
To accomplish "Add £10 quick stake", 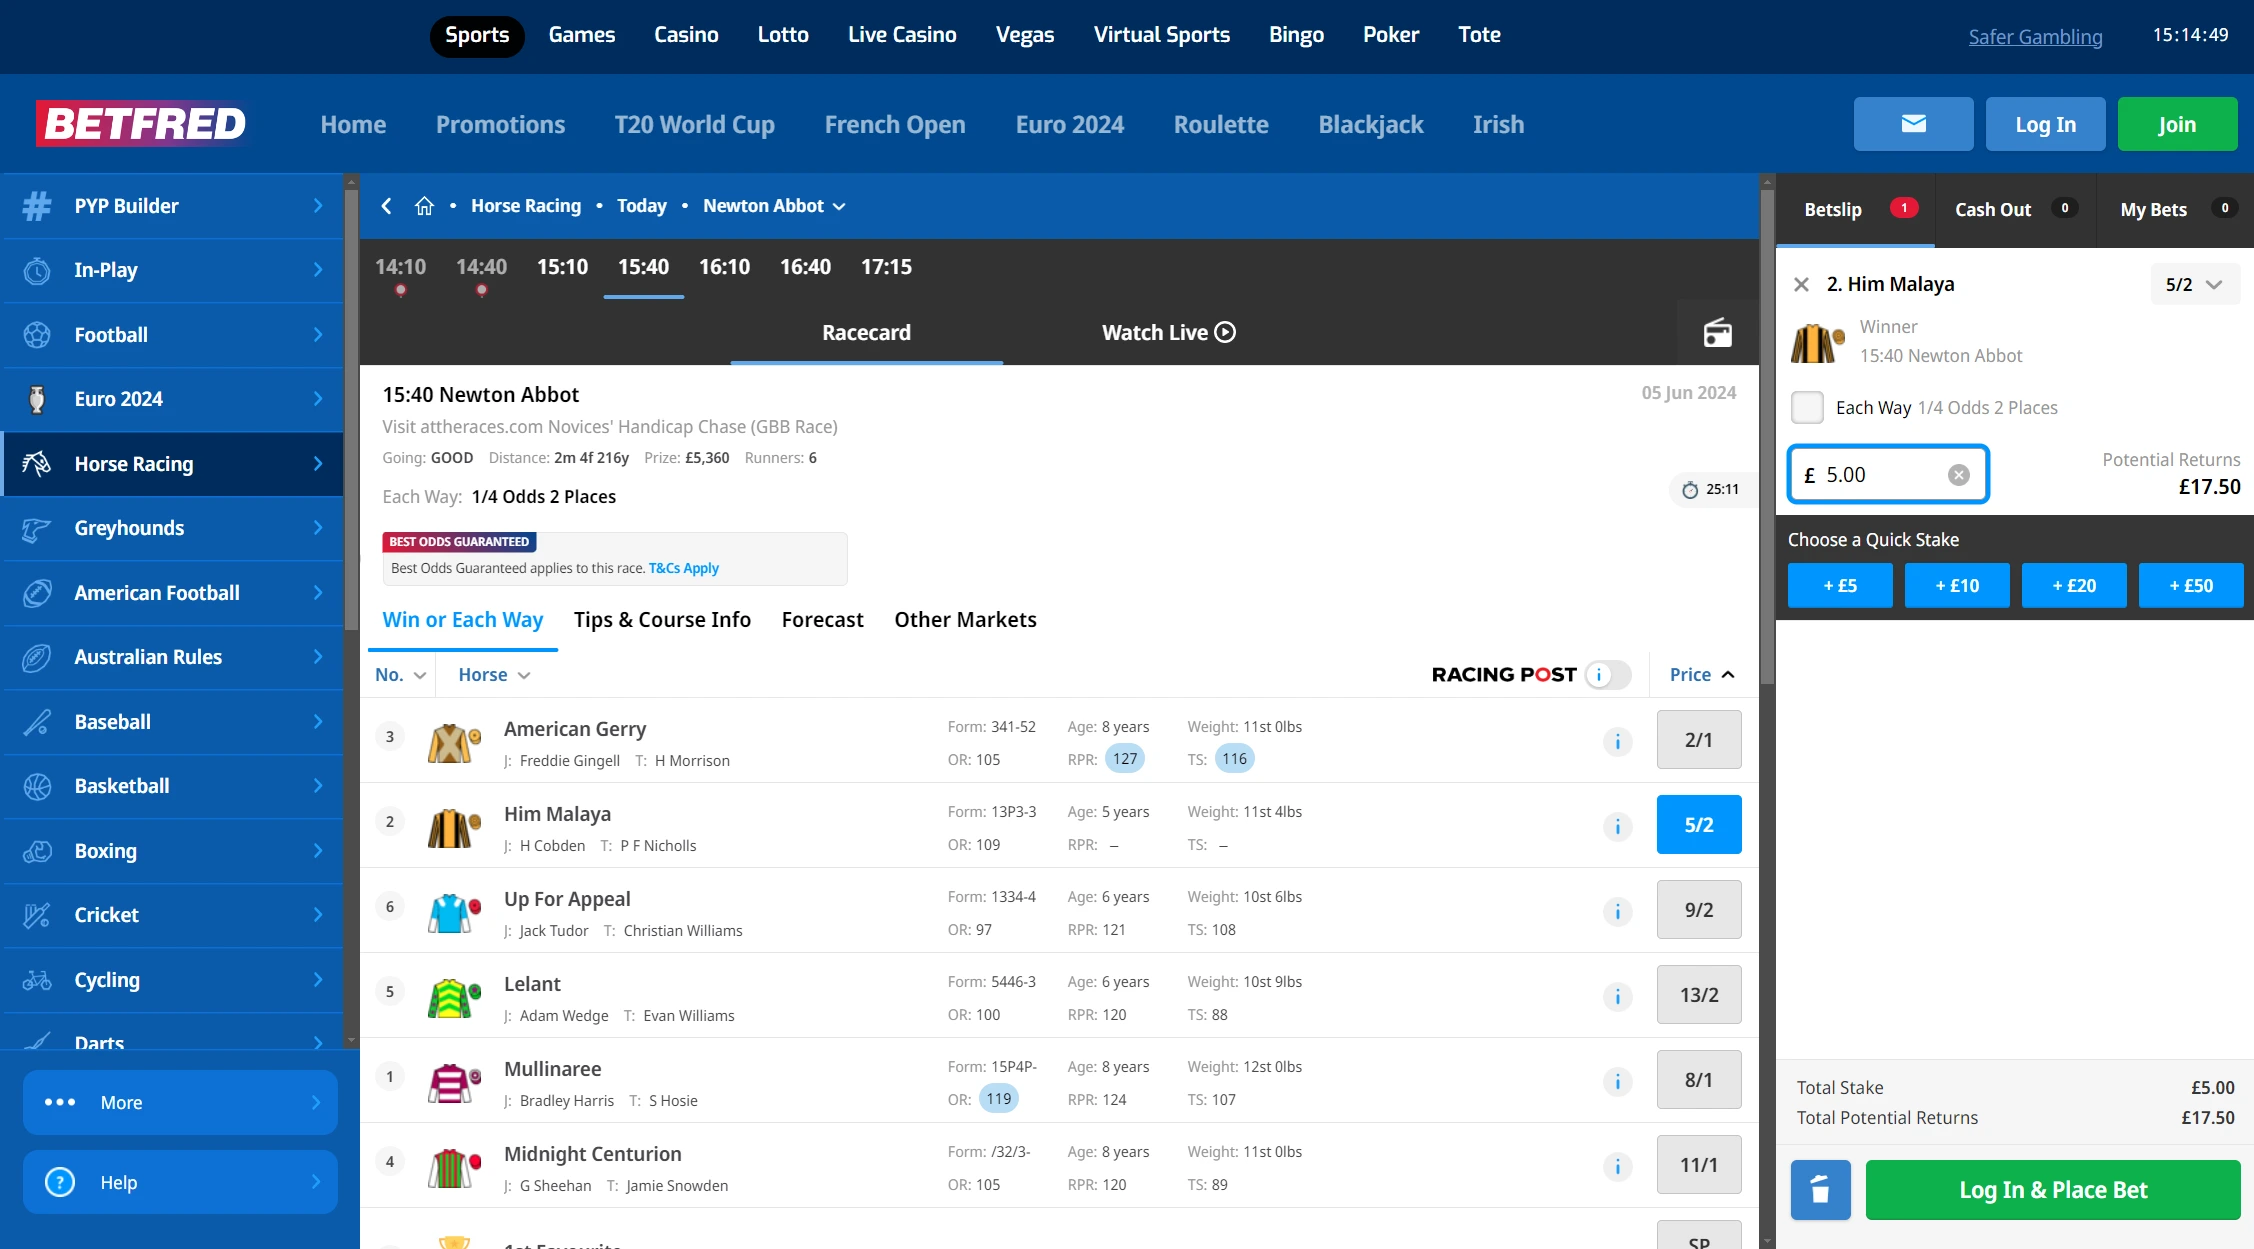I will [1956, 586].
